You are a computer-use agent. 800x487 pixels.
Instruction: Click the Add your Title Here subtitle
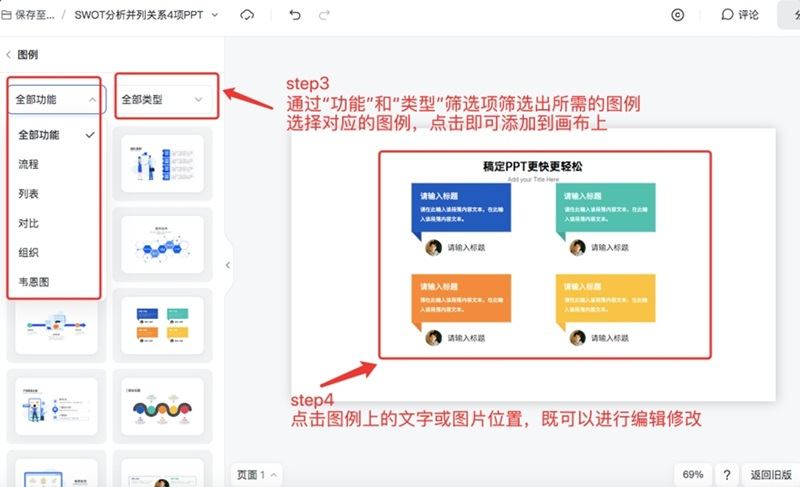[533, 180]
